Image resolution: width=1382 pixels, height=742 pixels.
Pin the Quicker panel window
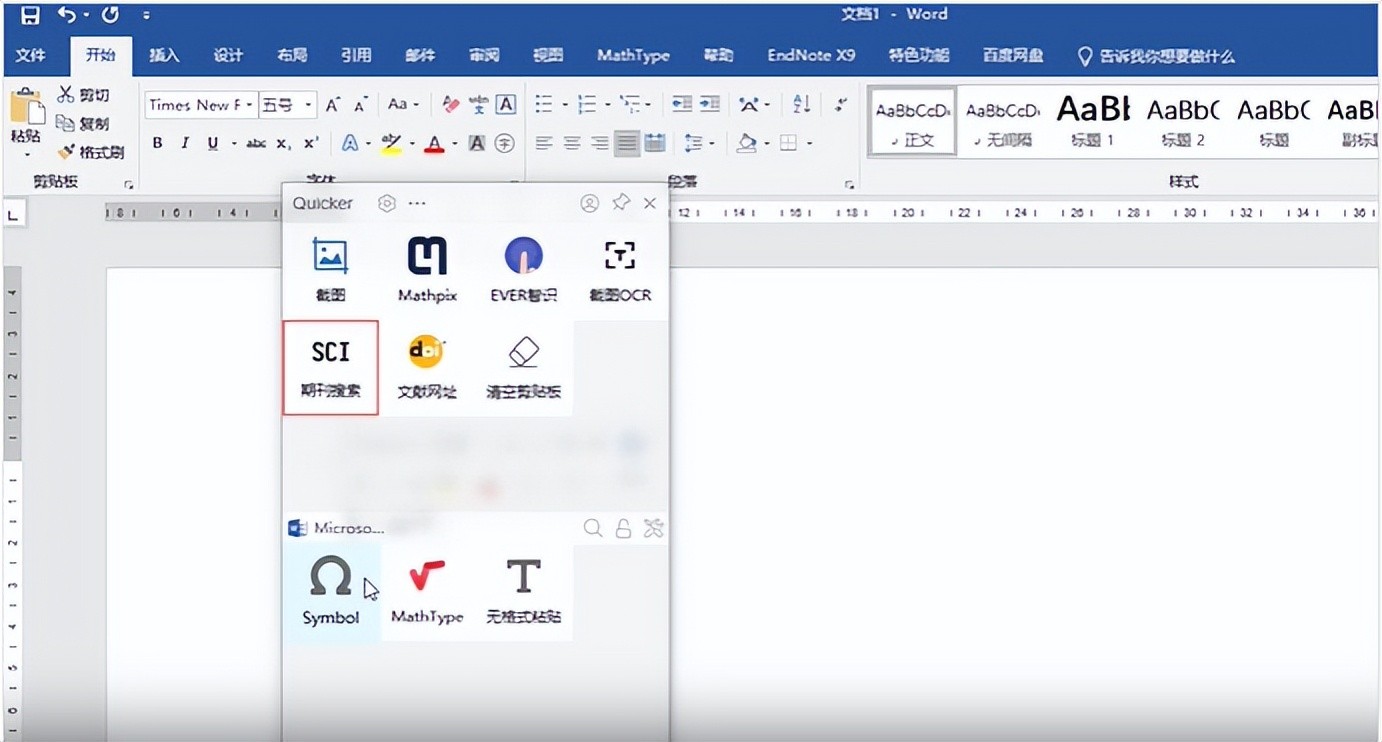coord(620,203)
